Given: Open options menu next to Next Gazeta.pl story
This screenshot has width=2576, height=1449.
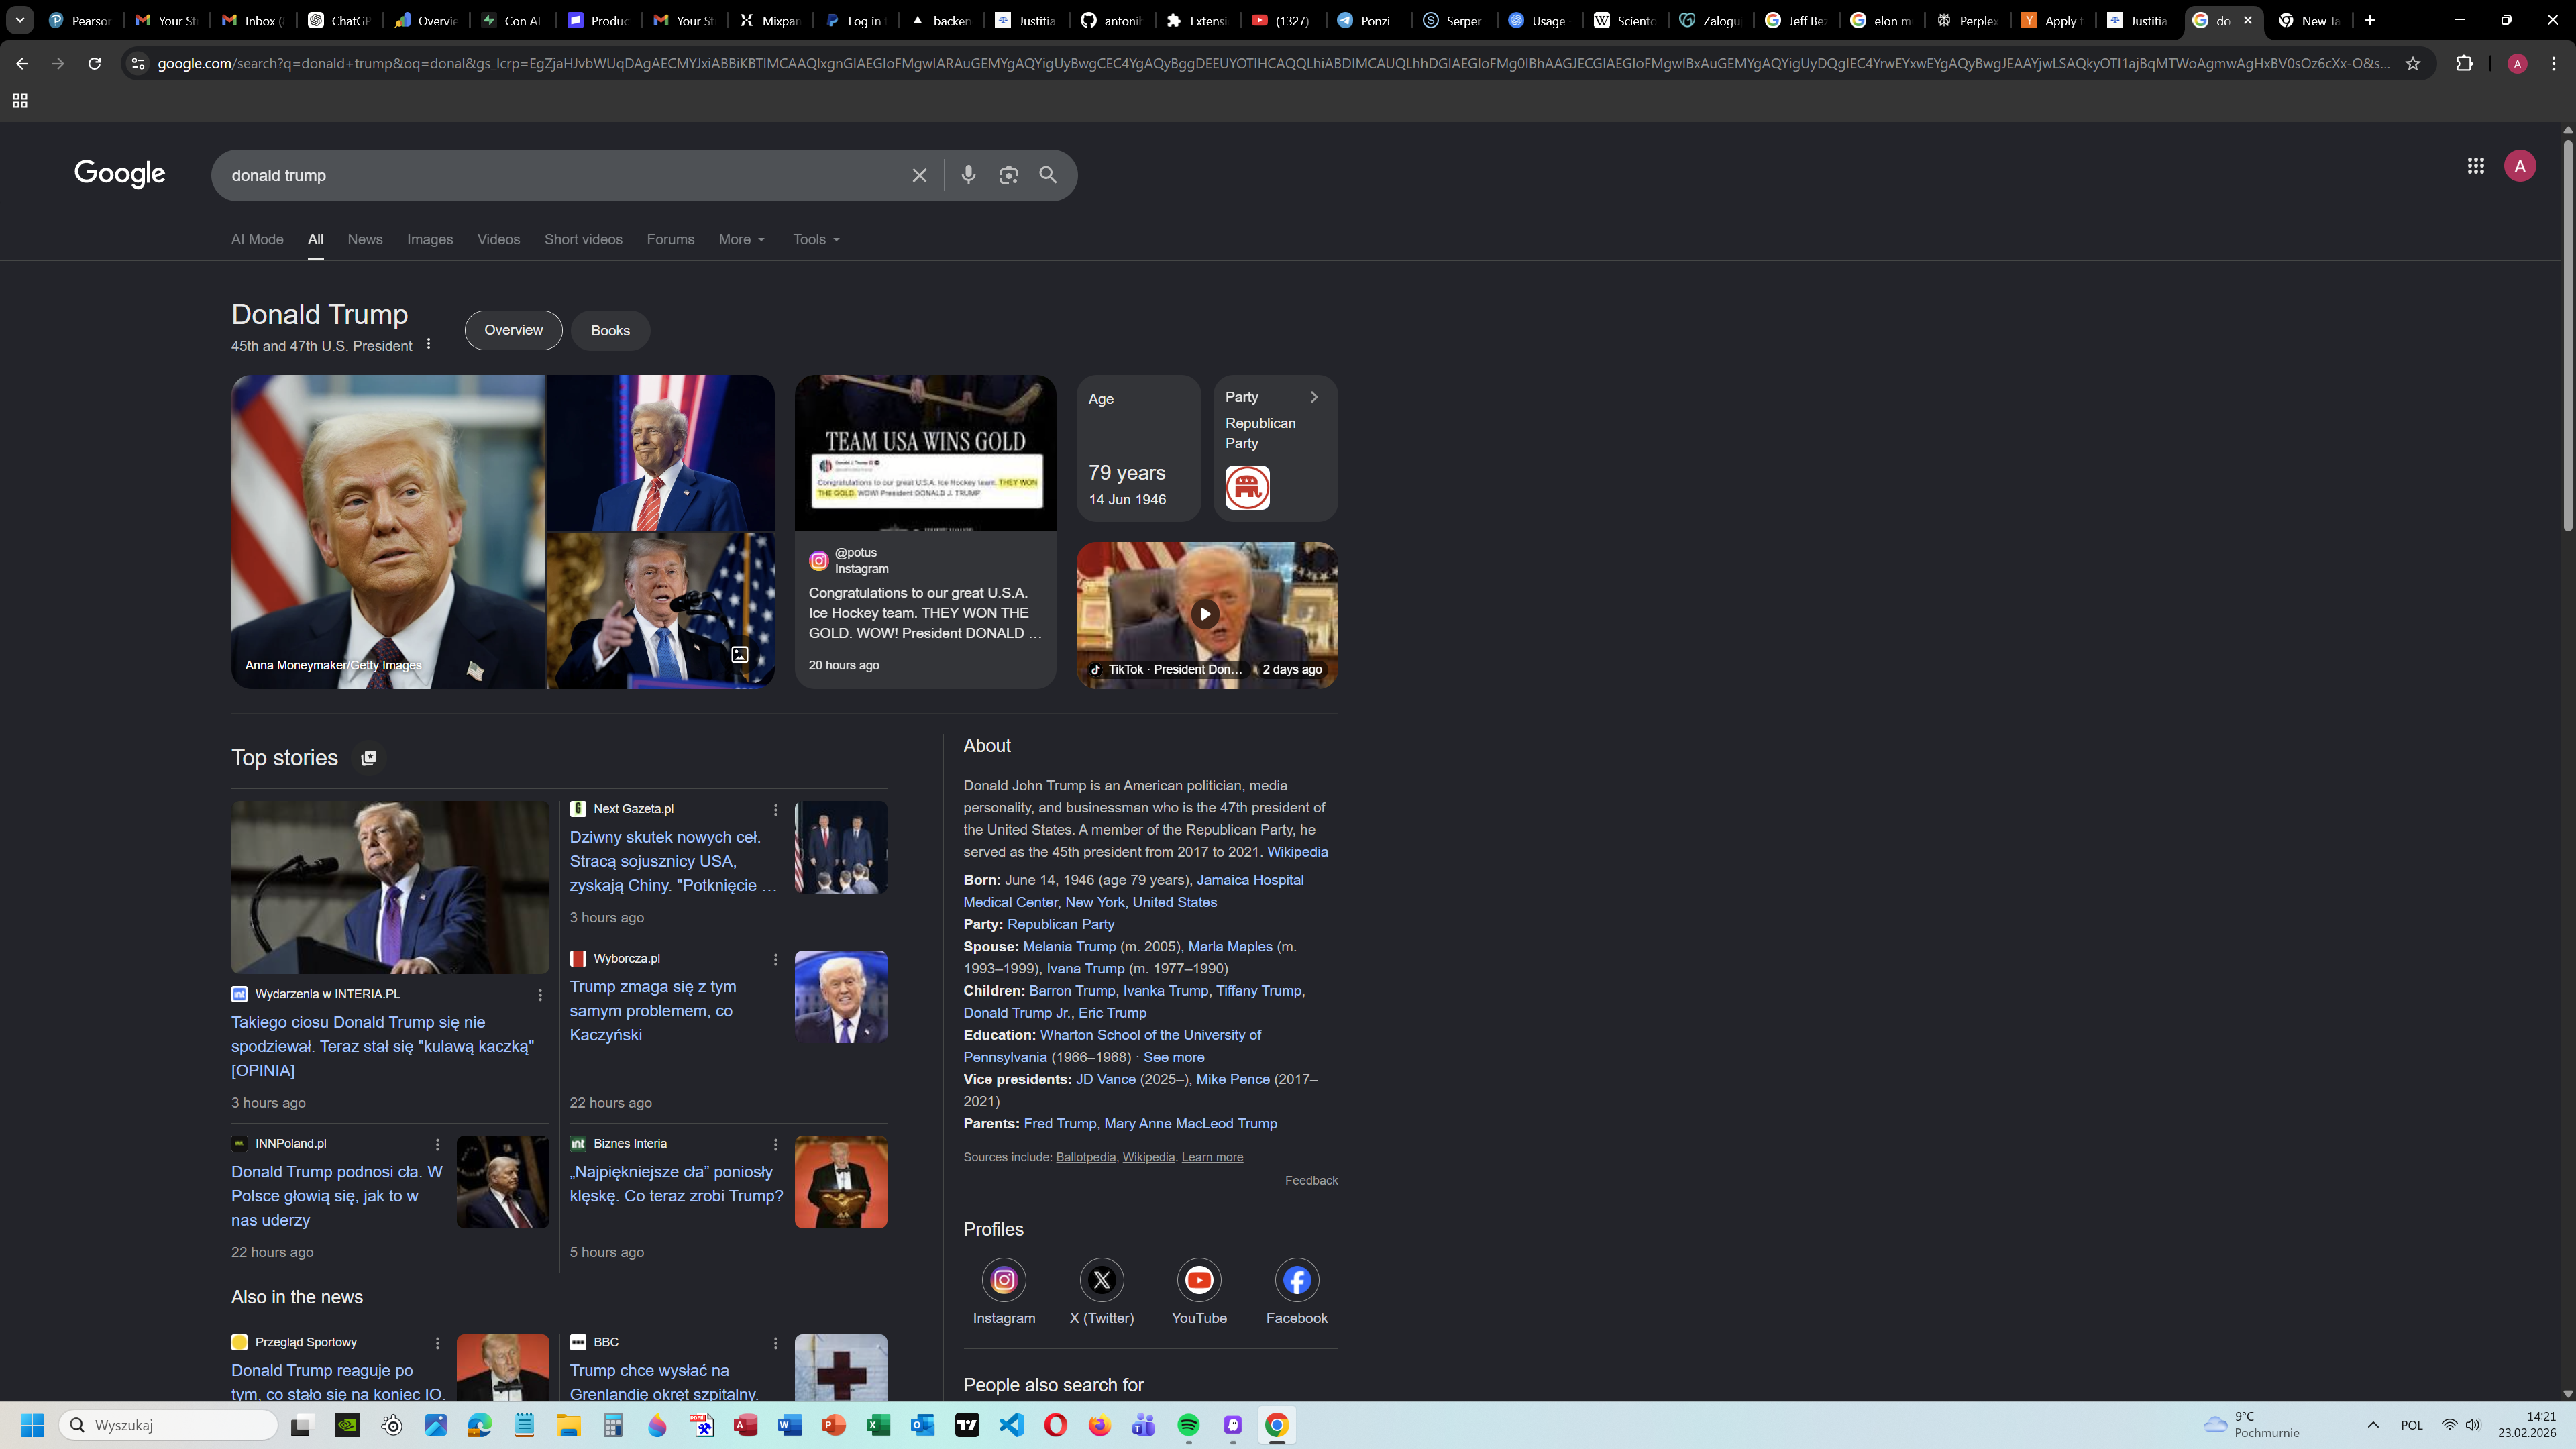Looking at the screenshot, I should (x=775, y=809).
